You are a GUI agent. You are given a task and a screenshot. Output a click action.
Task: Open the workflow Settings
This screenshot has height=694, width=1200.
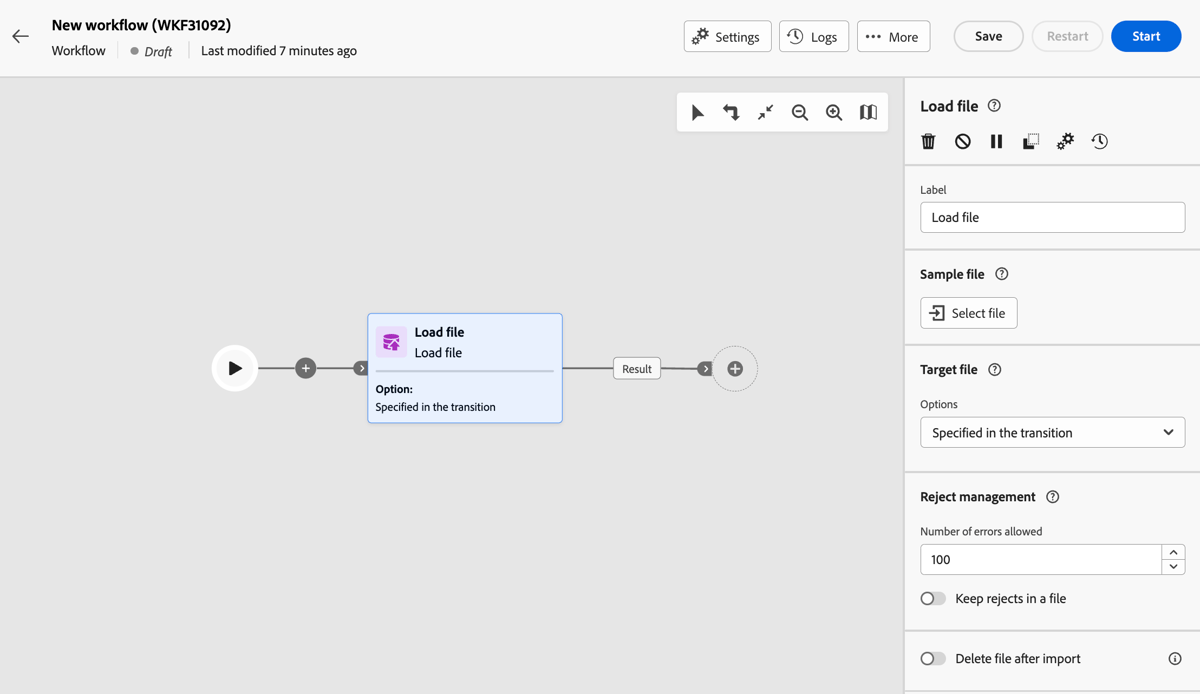coord(727,36)
